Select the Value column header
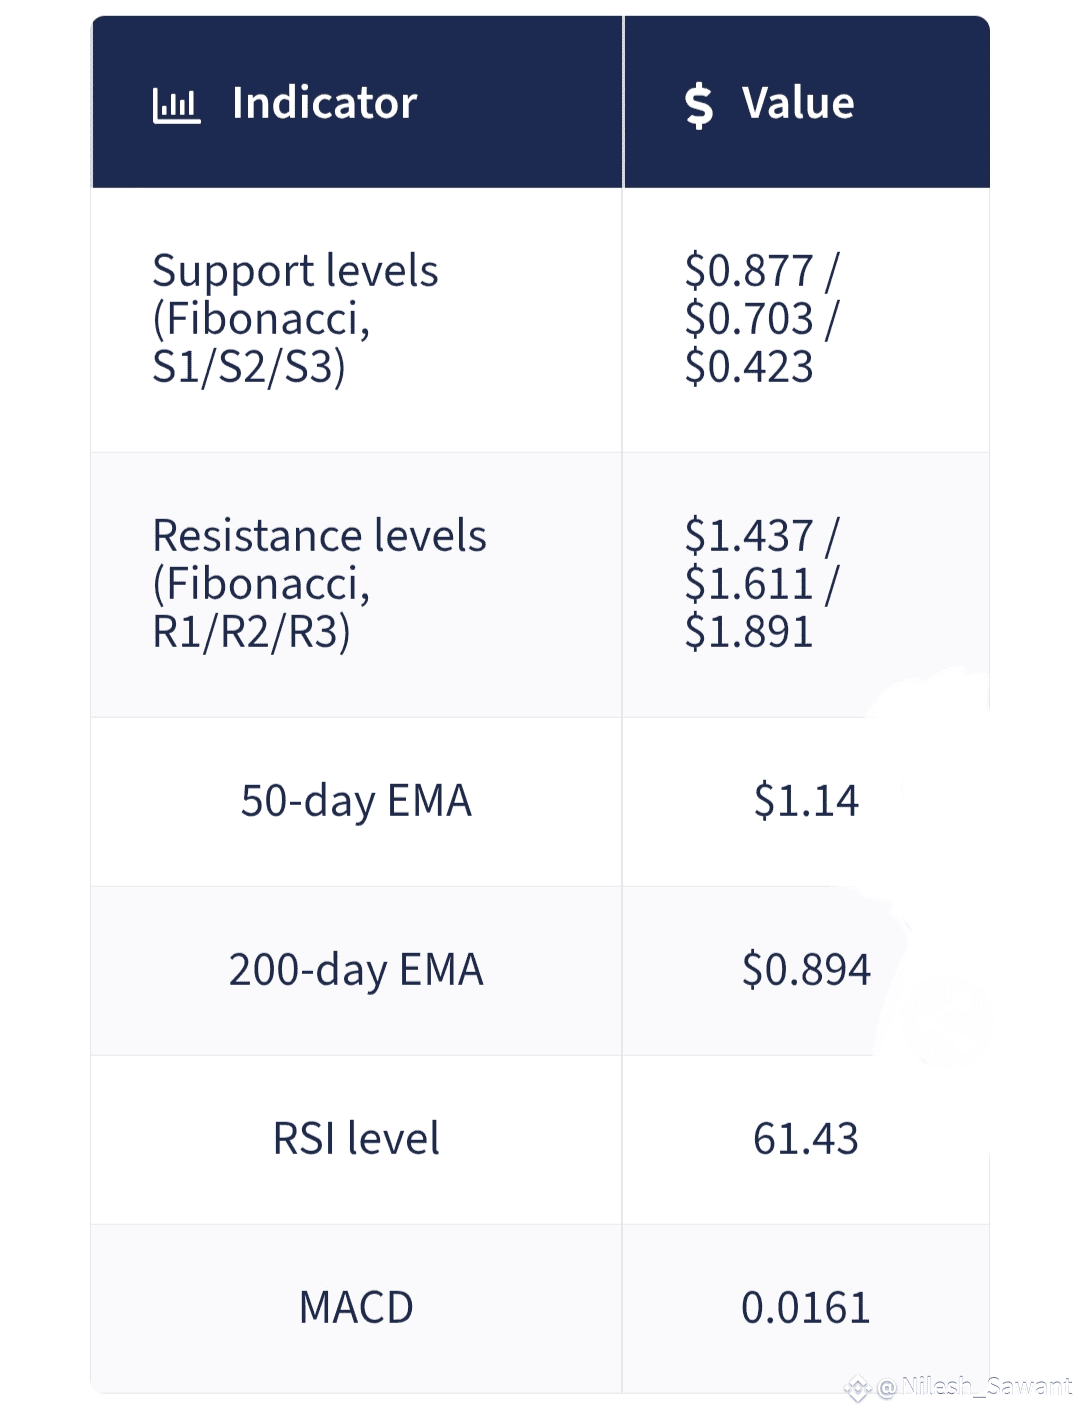The height and width of the screenshot is (1414, 1080). coord(797,103)
